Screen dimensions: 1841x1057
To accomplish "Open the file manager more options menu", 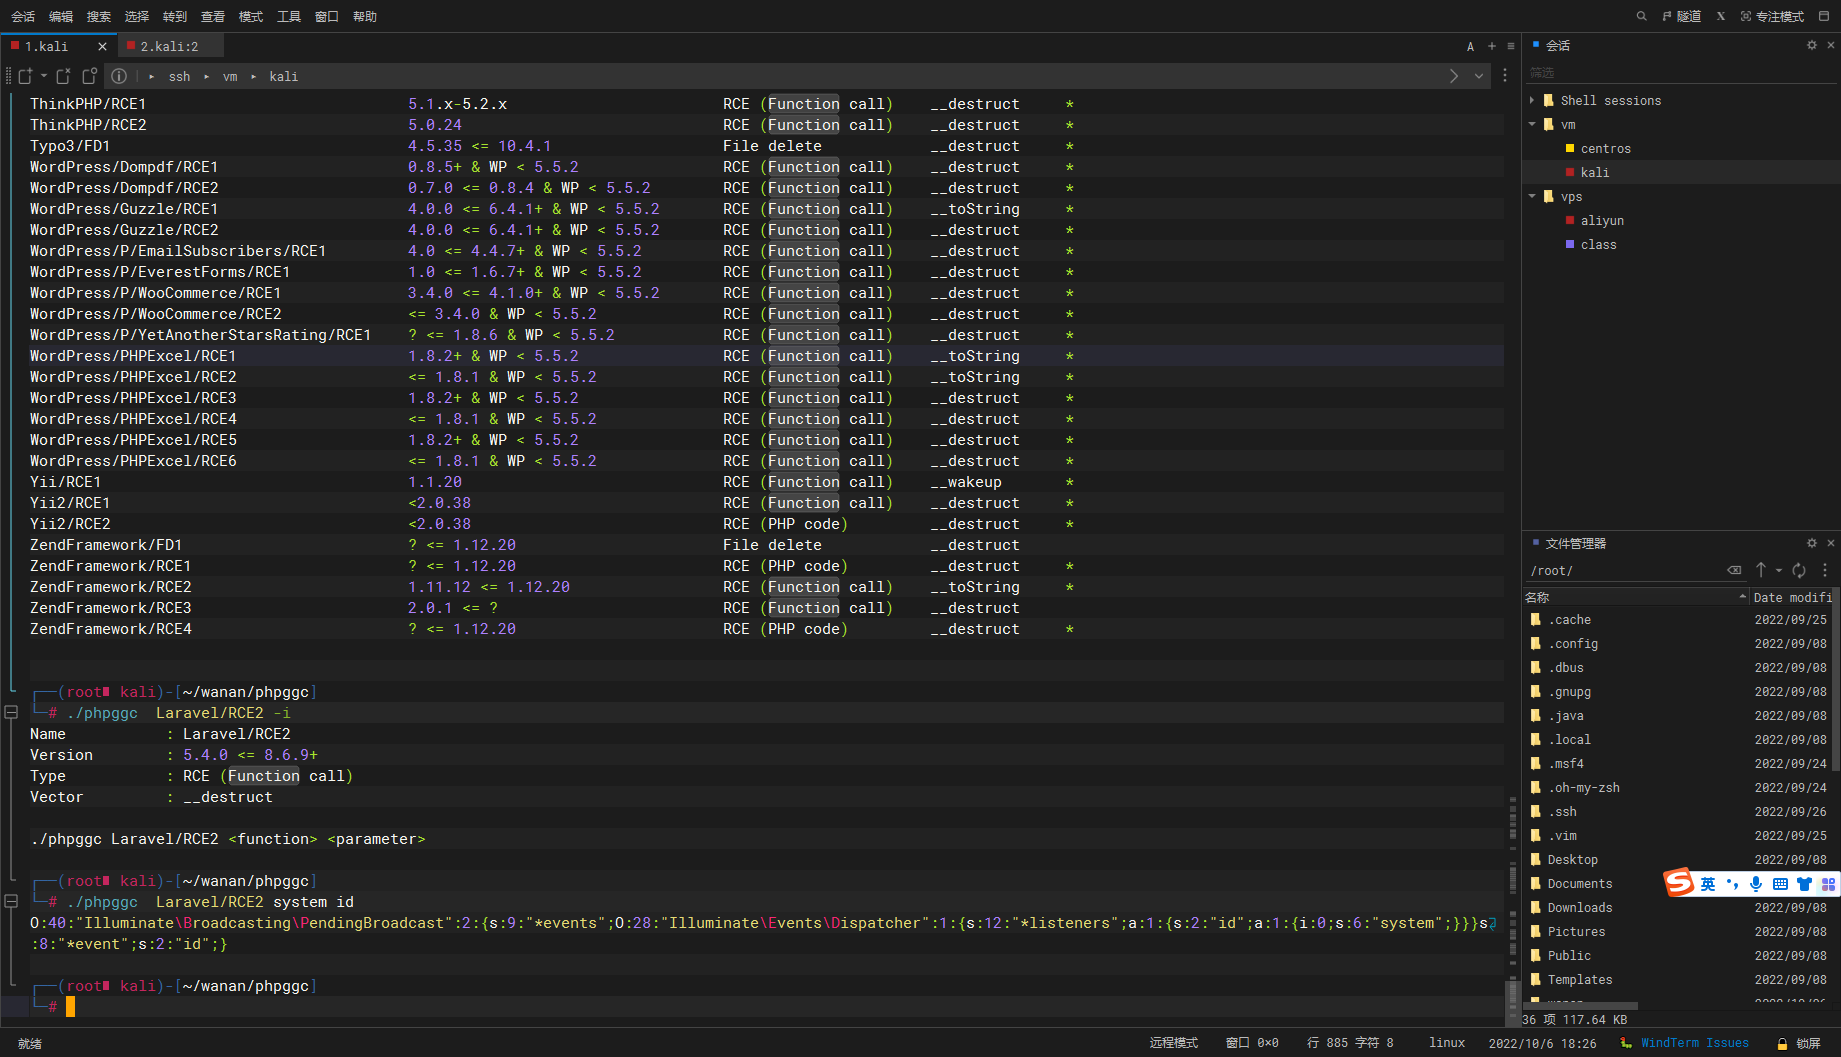I will 1825,570.
